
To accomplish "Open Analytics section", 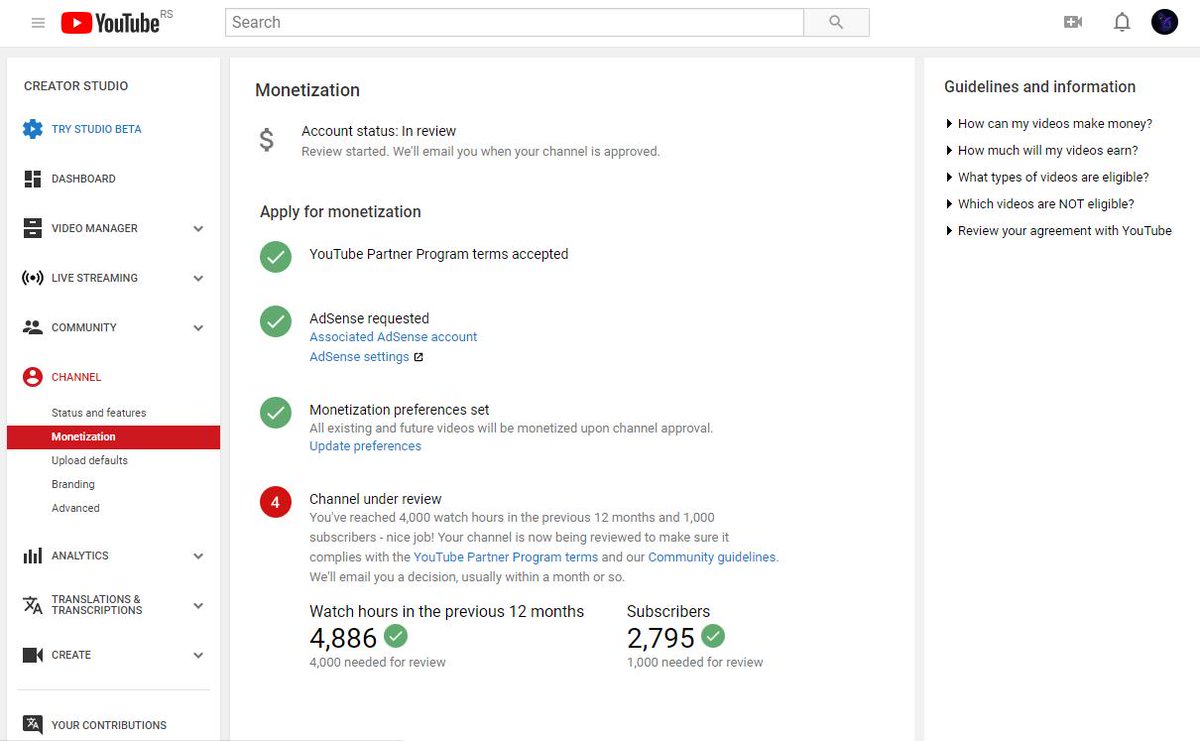I will coord(80,556).
